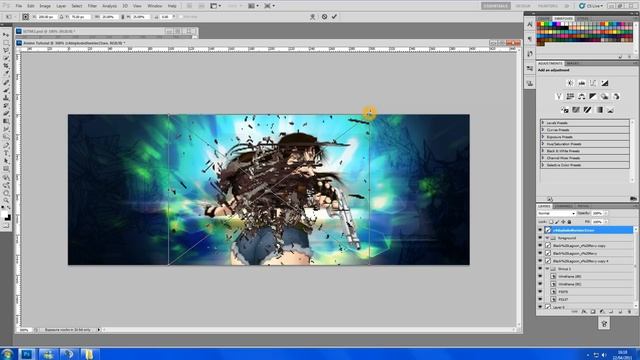
Task: Expand Levels Presets list
Action: 543,122
